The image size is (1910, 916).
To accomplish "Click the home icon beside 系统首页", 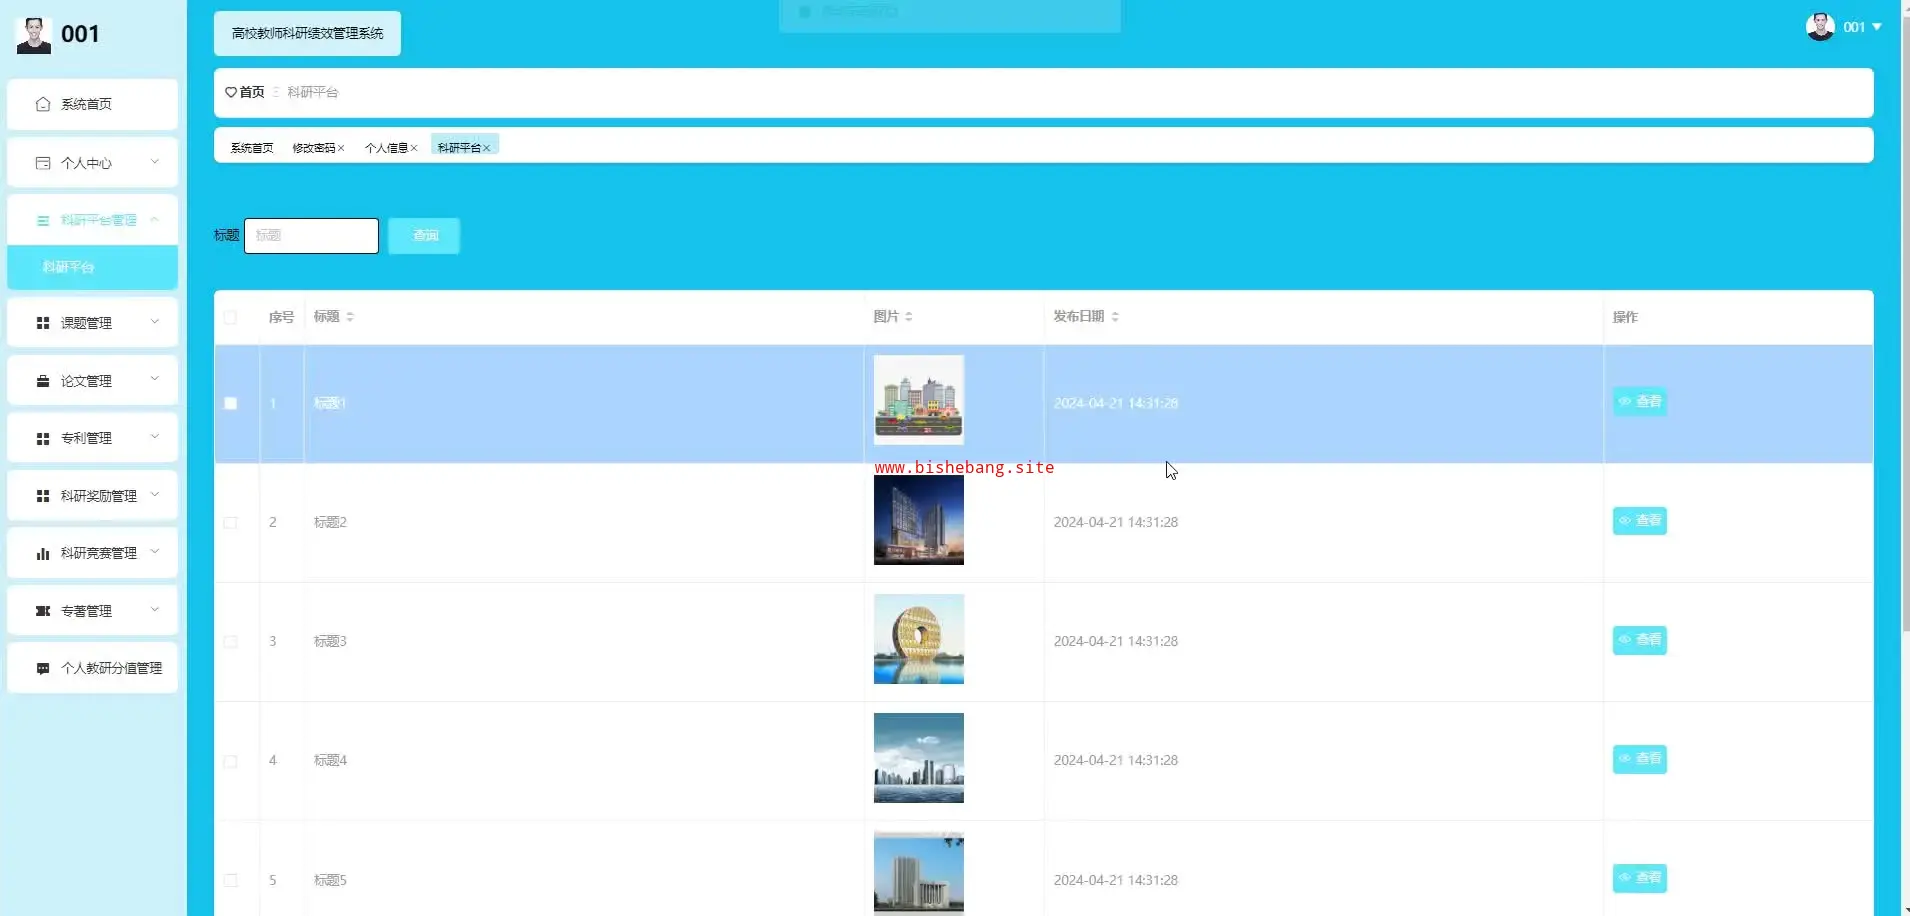I will pyautogui.click(x=42, y=104).
